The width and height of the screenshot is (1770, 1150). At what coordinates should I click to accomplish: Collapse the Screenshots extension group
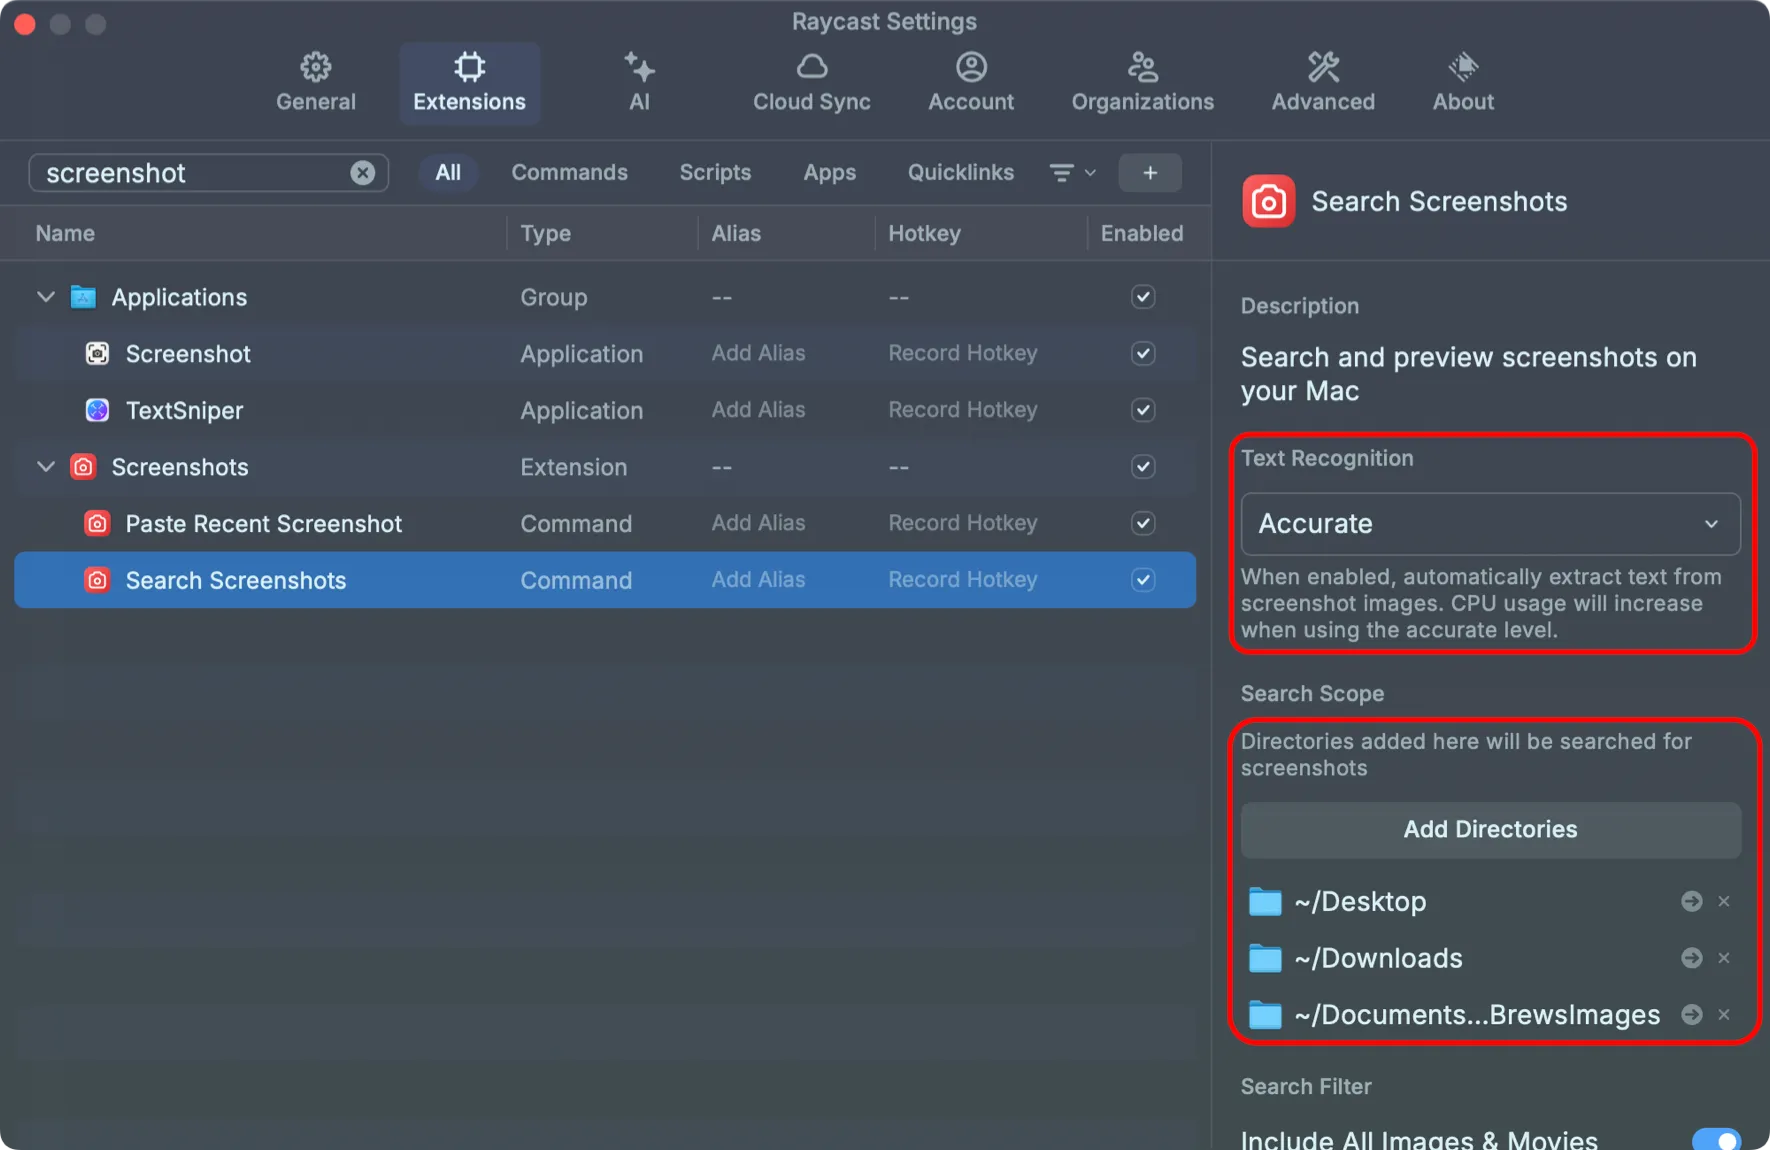pyautogui.click(x=44, y=466)
